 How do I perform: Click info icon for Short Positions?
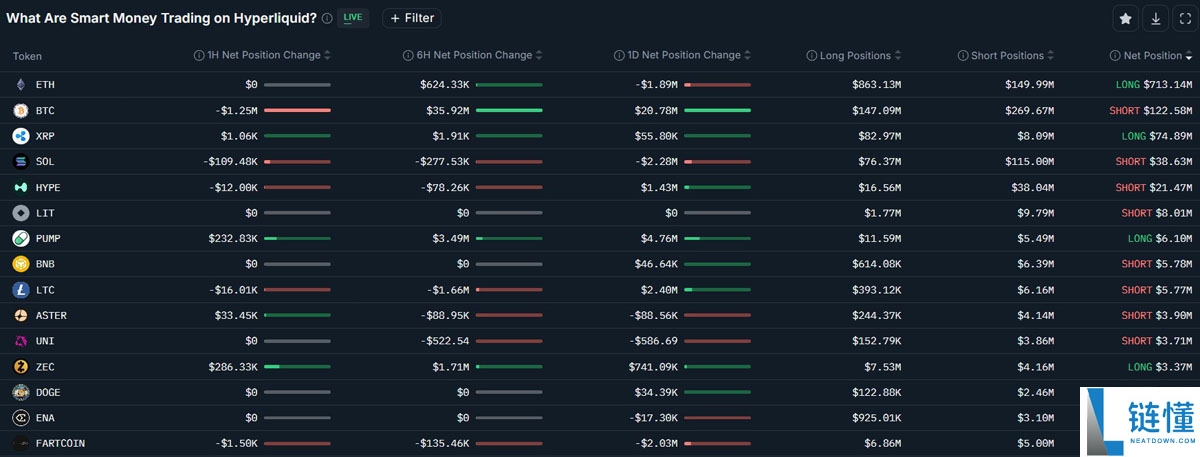962,56
